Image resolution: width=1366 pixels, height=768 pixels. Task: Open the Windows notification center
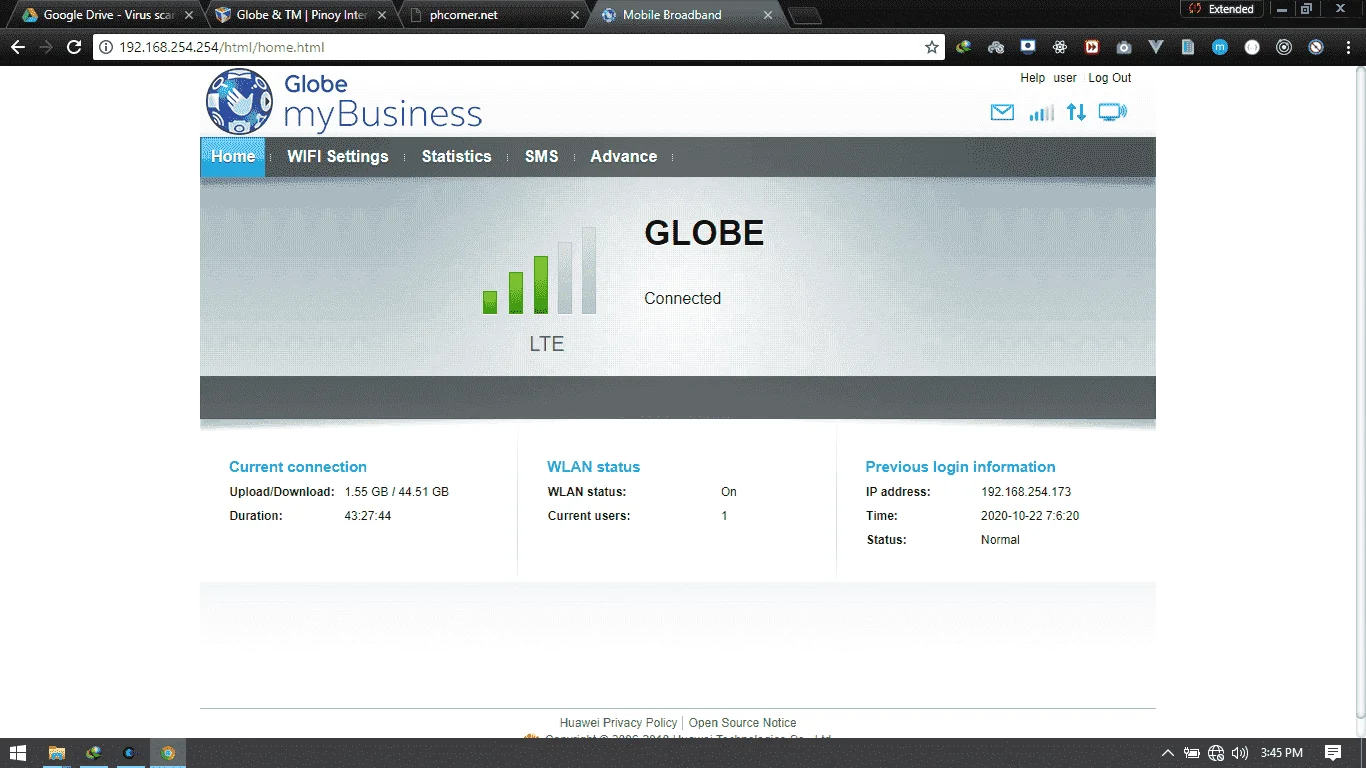(x=1333, y=753)
